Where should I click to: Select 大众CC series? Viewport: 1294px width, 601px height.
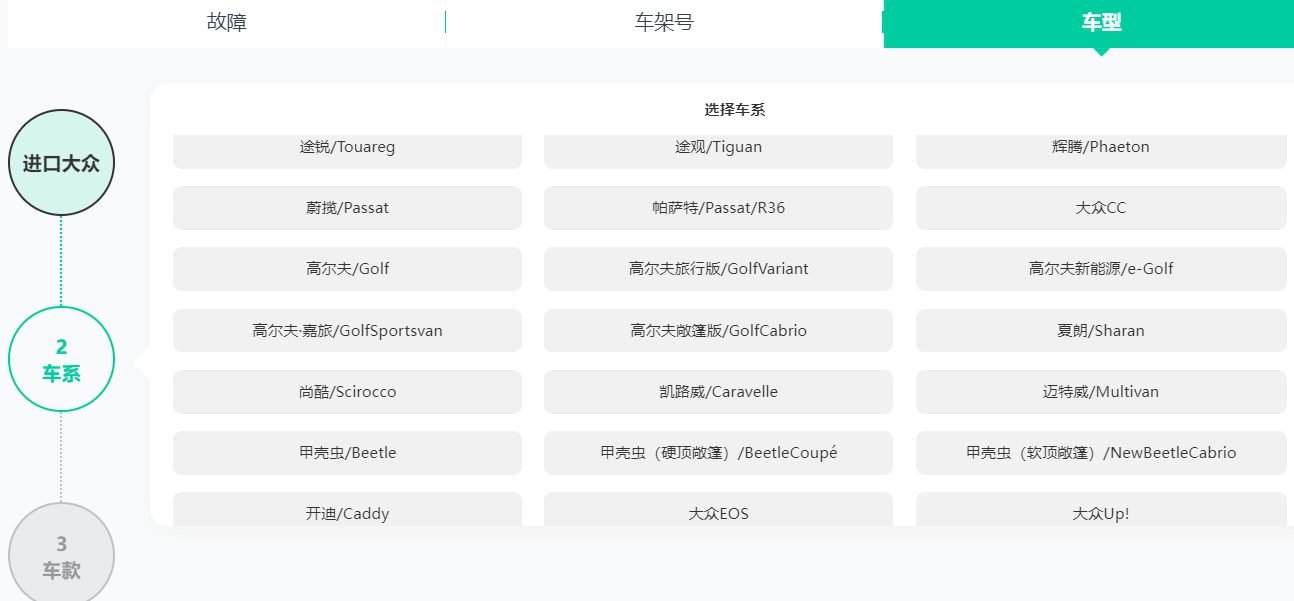[1100, 207]
